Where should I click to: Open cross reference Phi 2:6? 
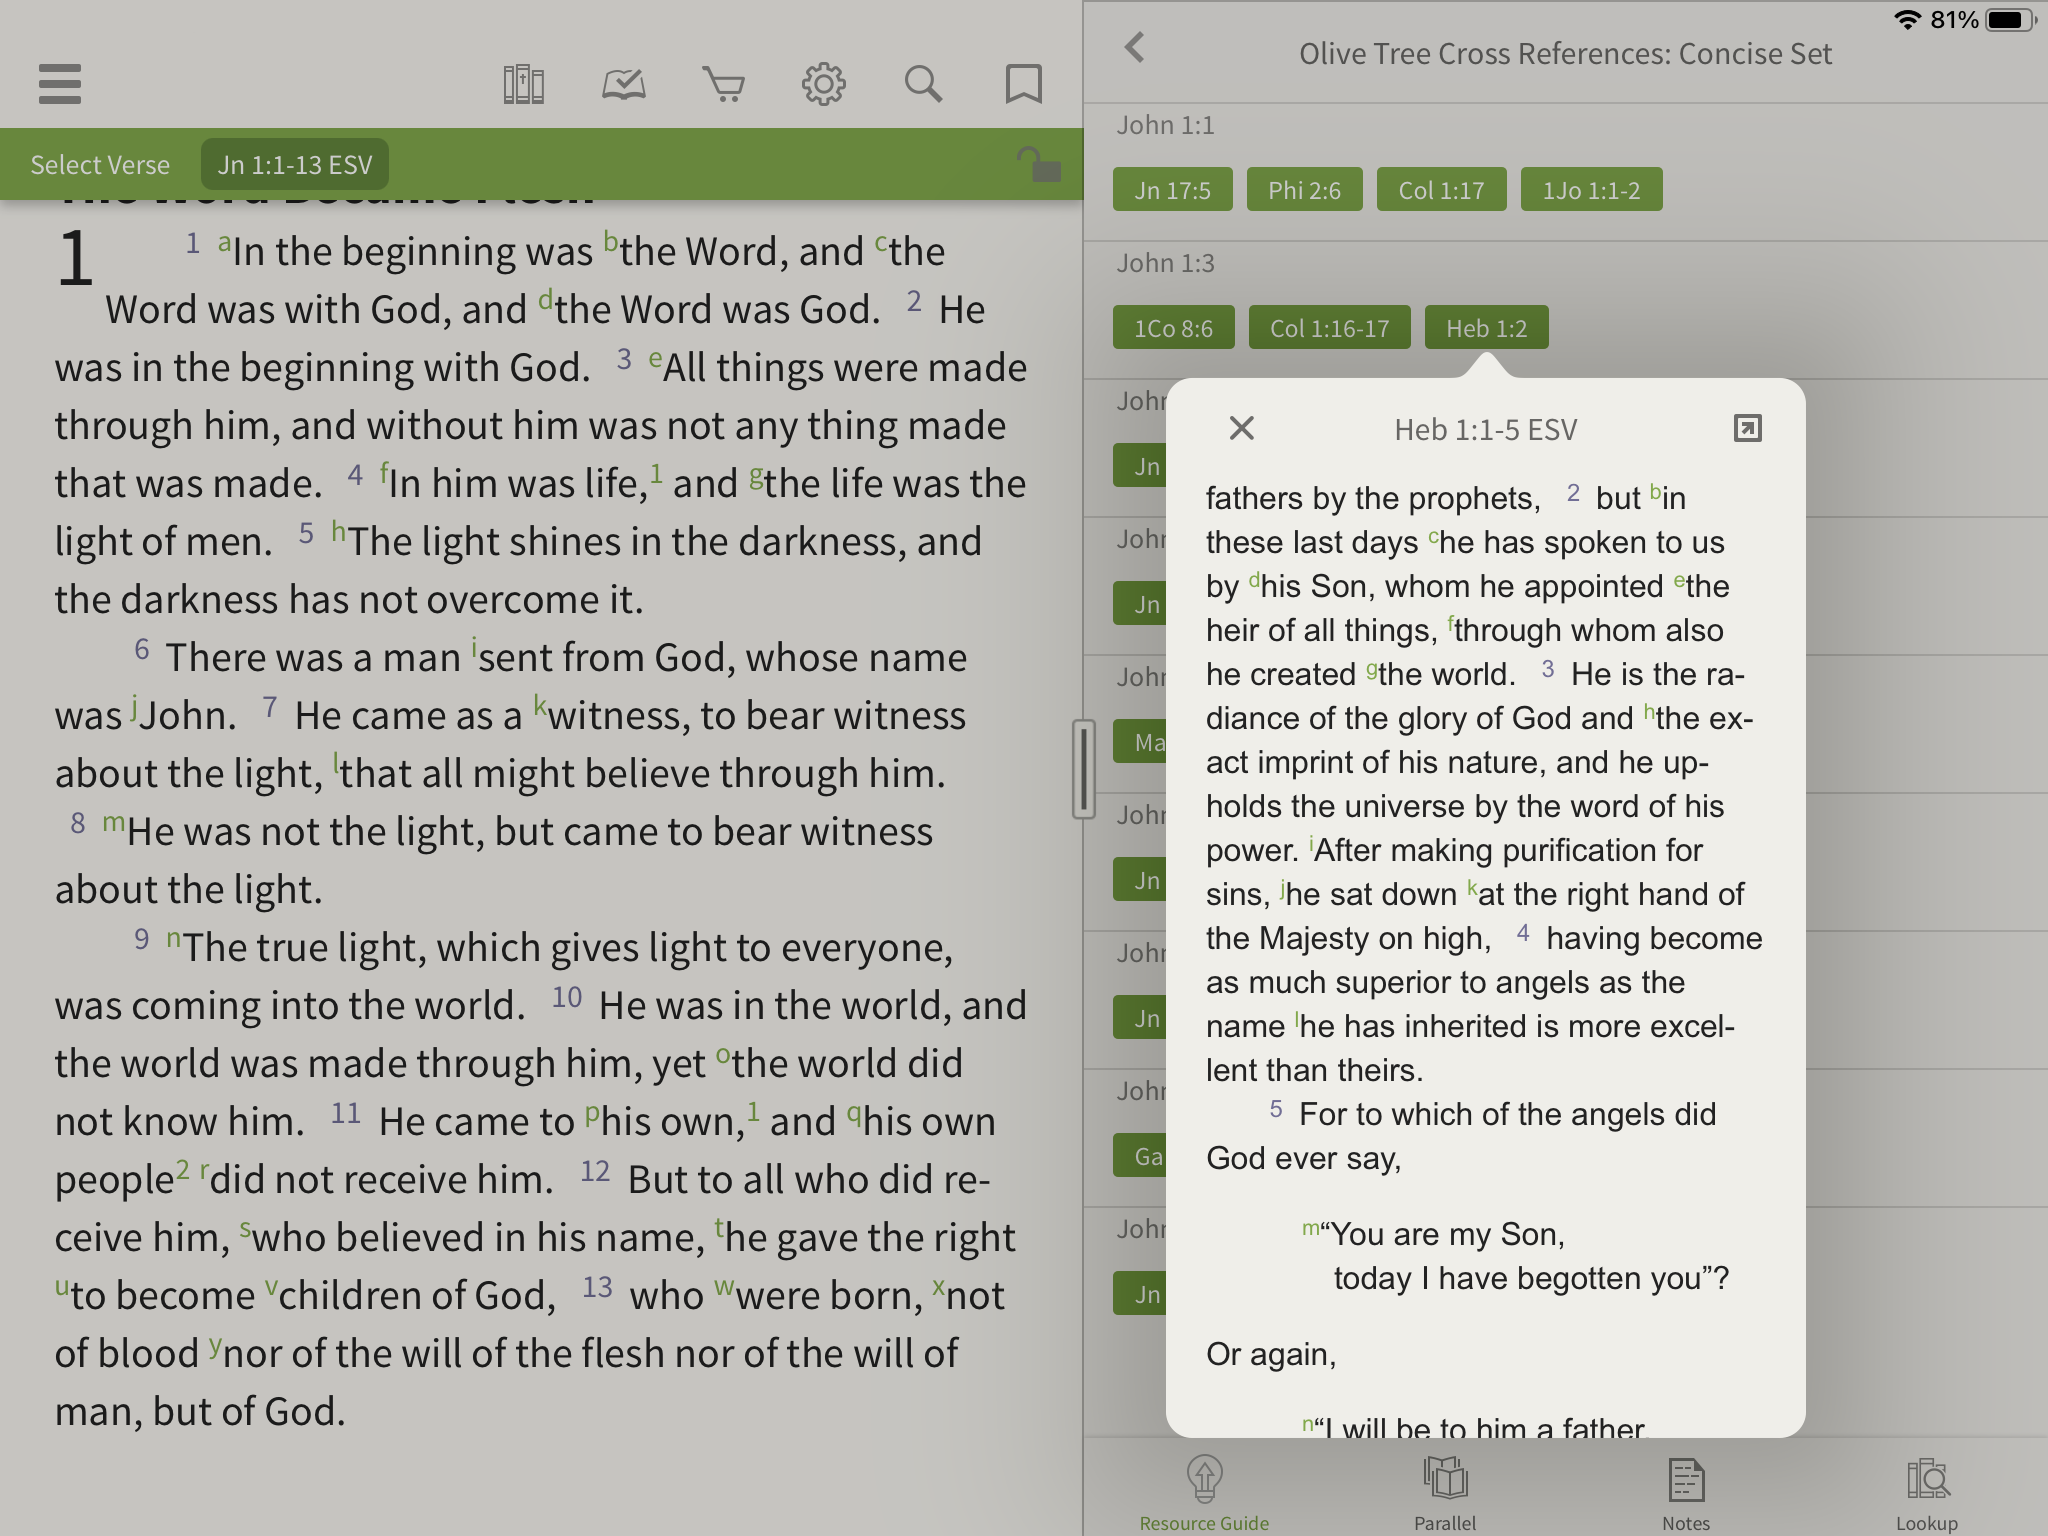(x=1304, y=189)
